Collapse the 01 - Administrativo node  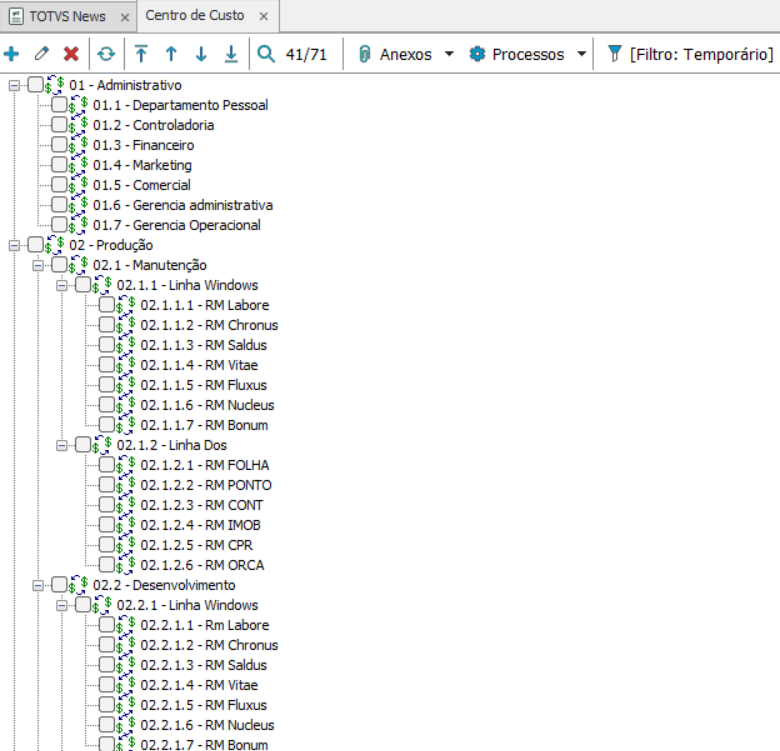[14, 86]
